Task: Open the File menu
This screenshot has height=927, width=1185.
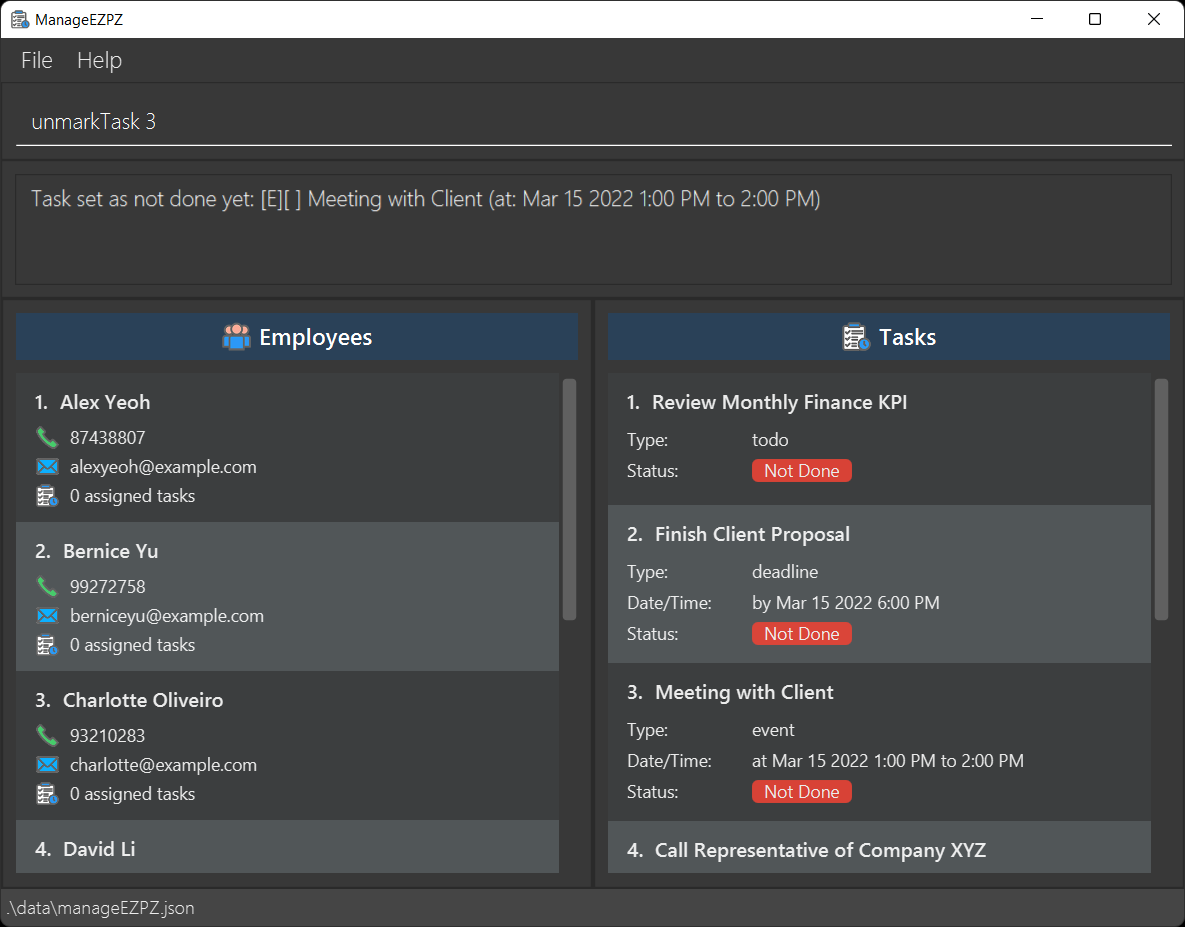Action: click(x=37, y=60)
